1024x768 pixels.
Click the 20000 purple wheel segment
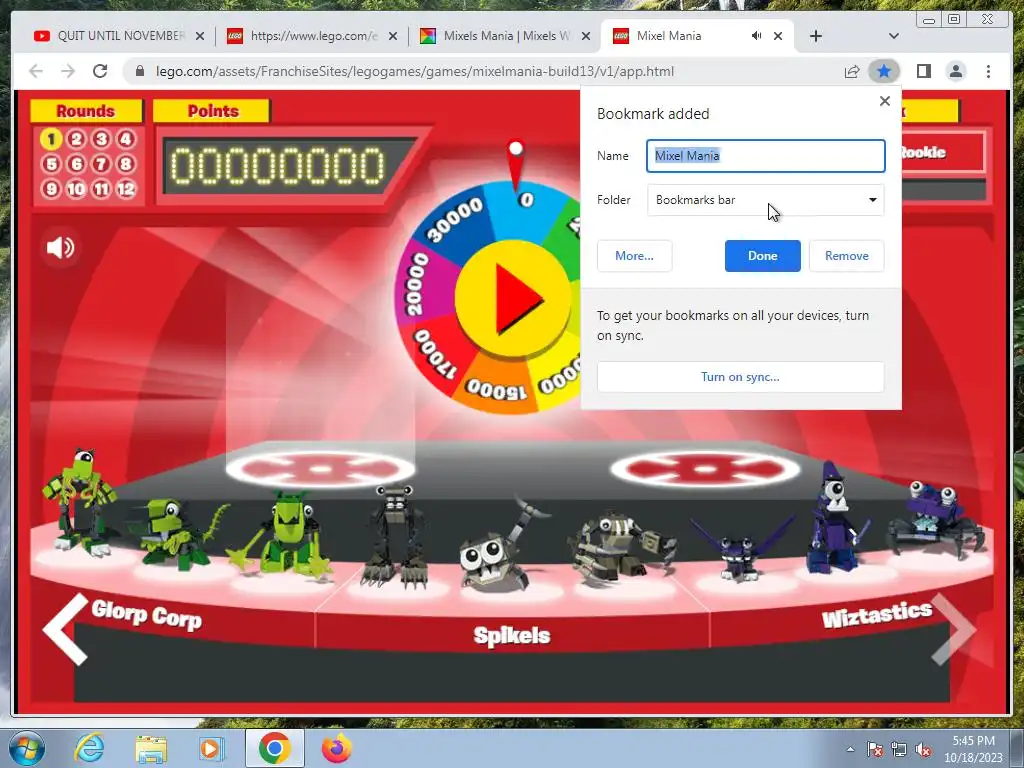pos(419,285)
